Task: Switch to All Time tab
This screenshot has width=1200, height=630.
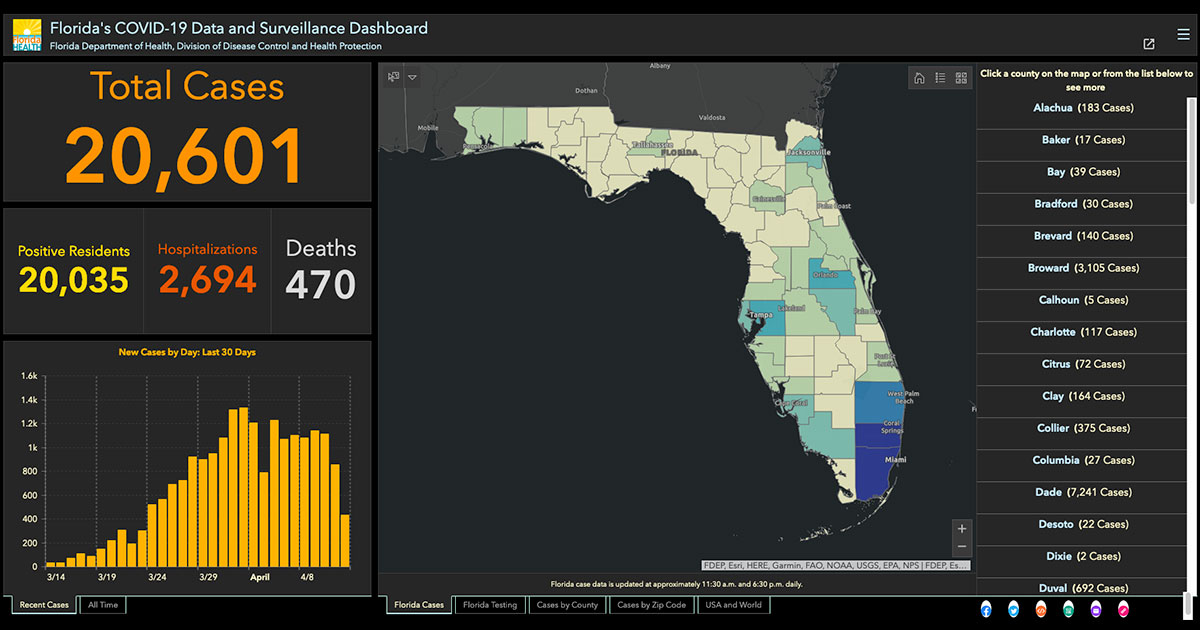Action: [103, 605]
